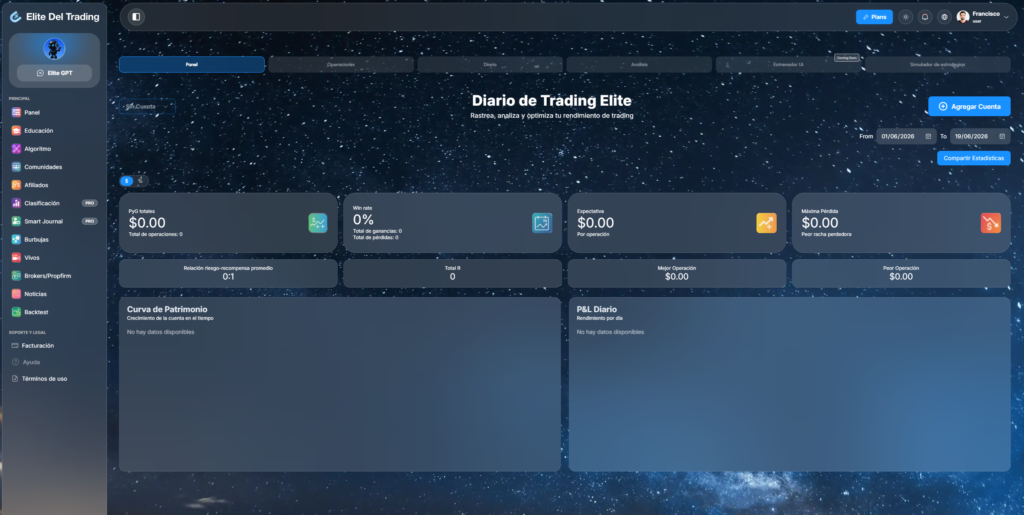The image size is (1024, 515).
Task: Expand the Sin Cuenta account dropdown
Action: click(147, 106)
